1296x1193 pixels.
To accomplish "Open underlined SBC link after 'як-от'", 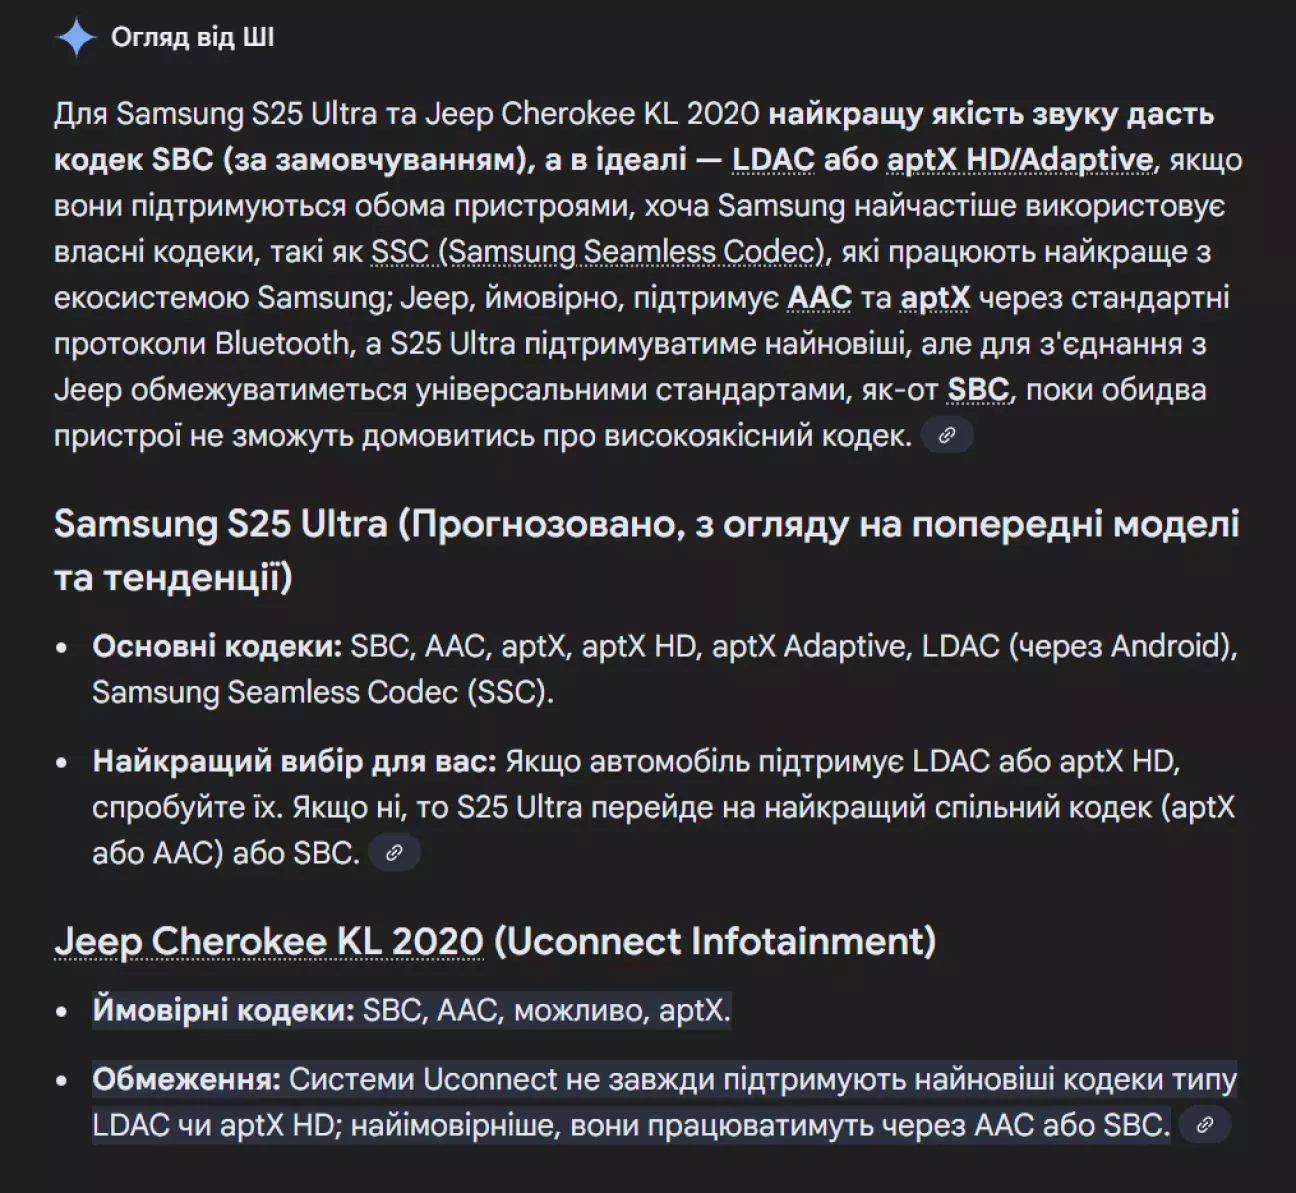I will (x=978, y=390).
